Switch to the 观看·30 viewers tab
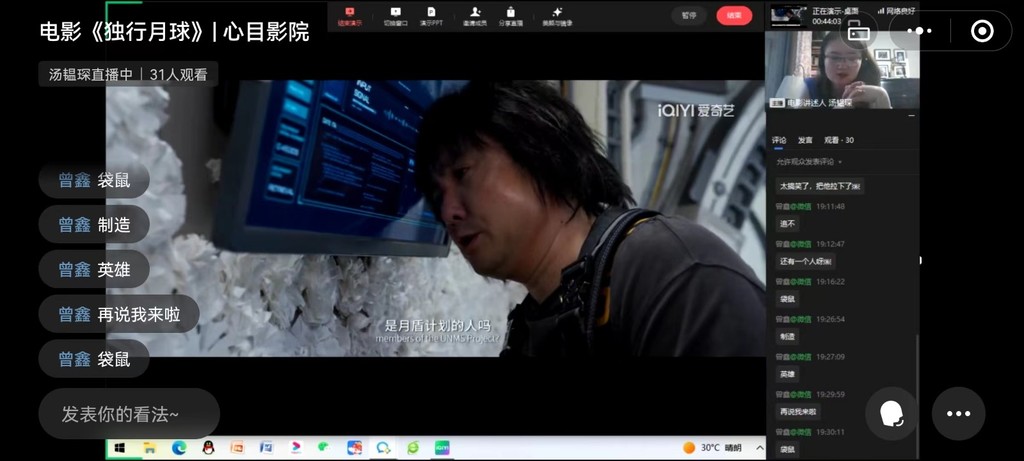This screenshot has width=1024, height=461. (x=839, y=140)
